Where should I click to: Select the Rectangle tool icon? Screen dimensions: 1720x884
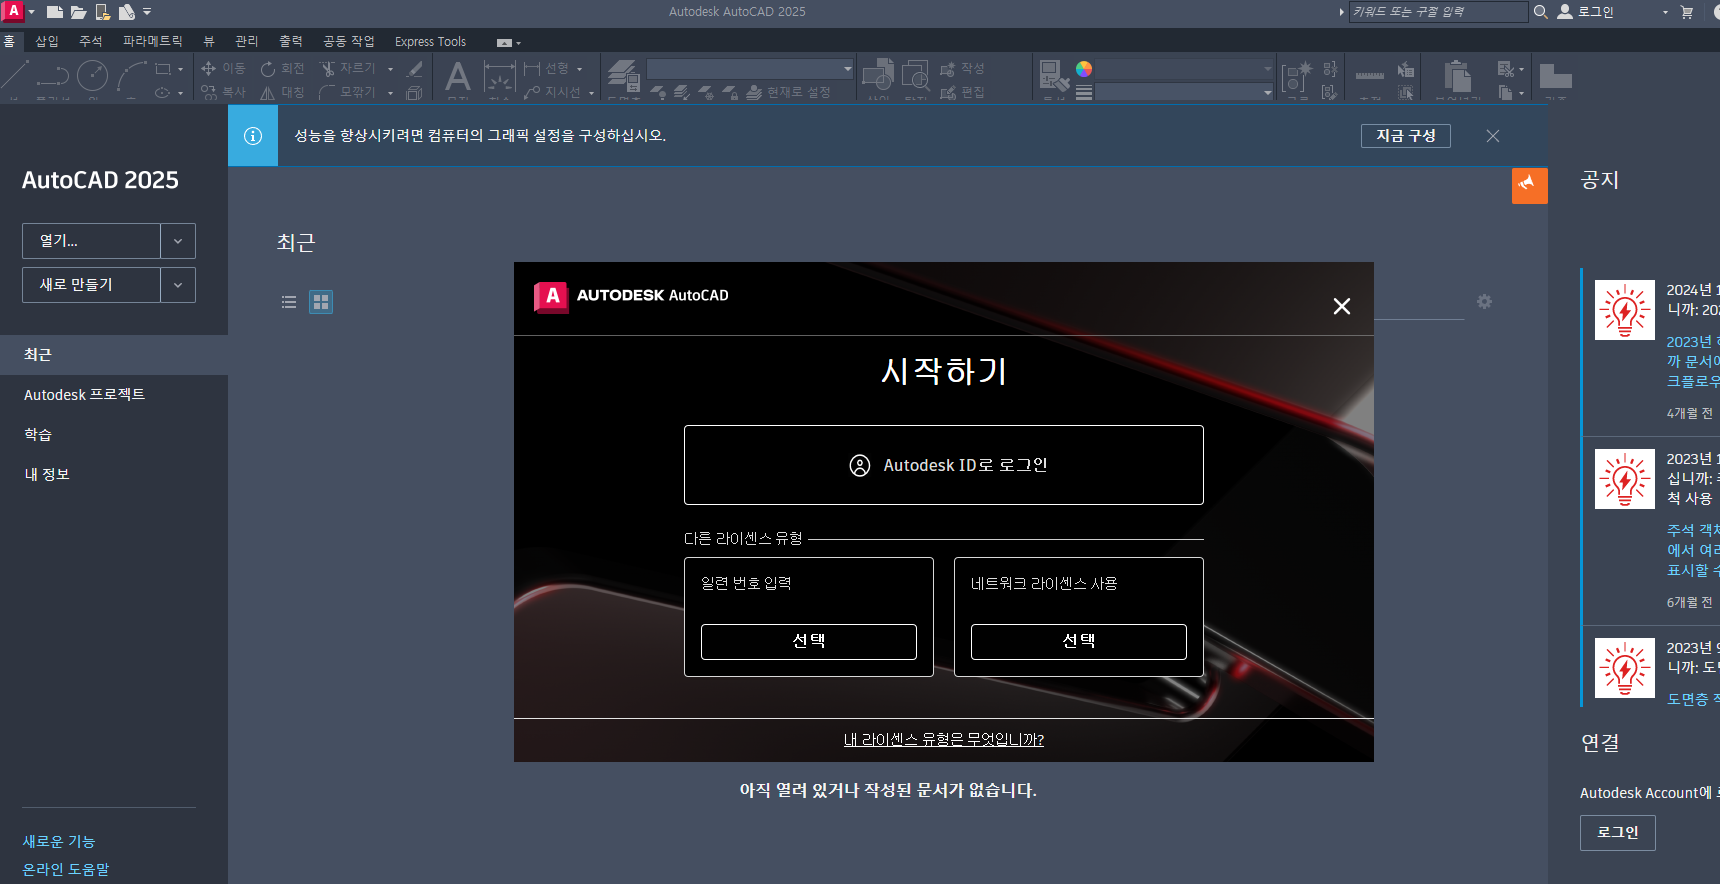(163, 69)
